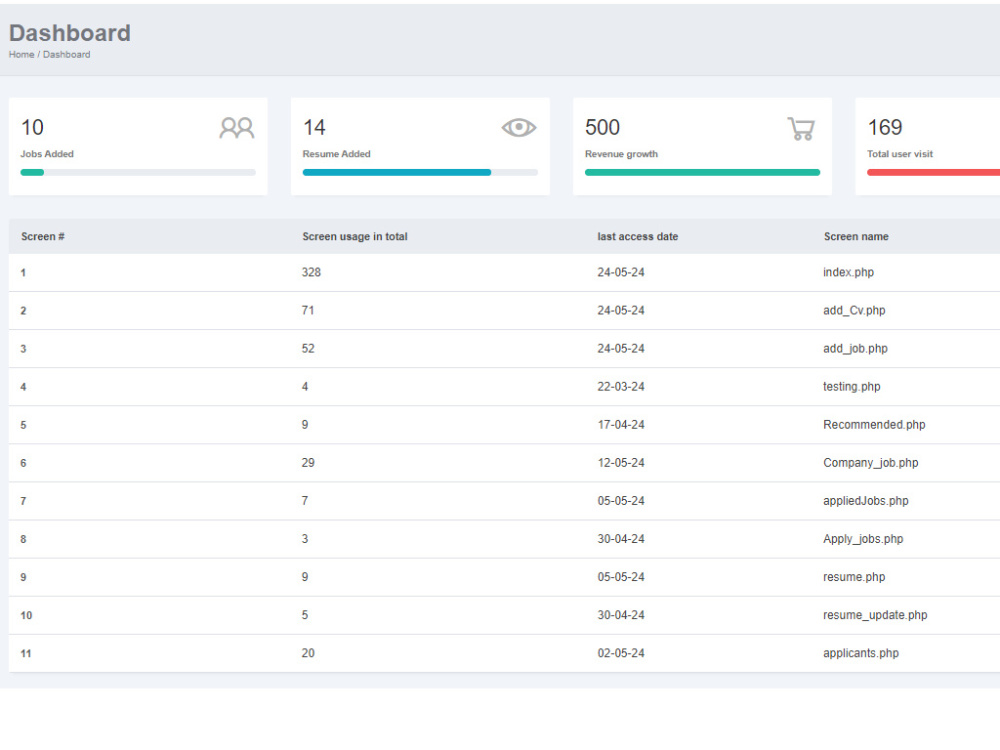Open the Home breadcrumb link
This screenshot has height=750, width=1000.
22,55
